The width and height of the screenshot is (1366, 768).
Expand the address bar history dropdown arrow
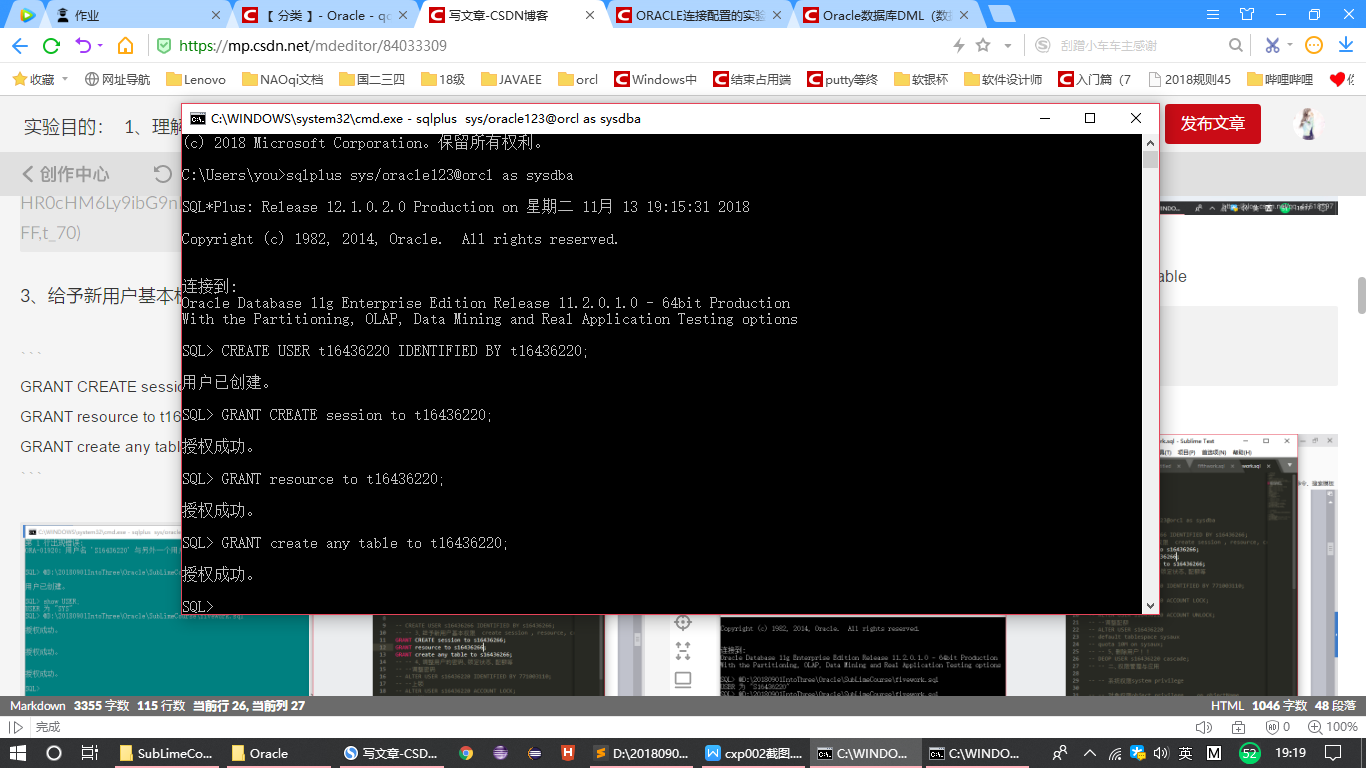click(x=1008, y=46)
